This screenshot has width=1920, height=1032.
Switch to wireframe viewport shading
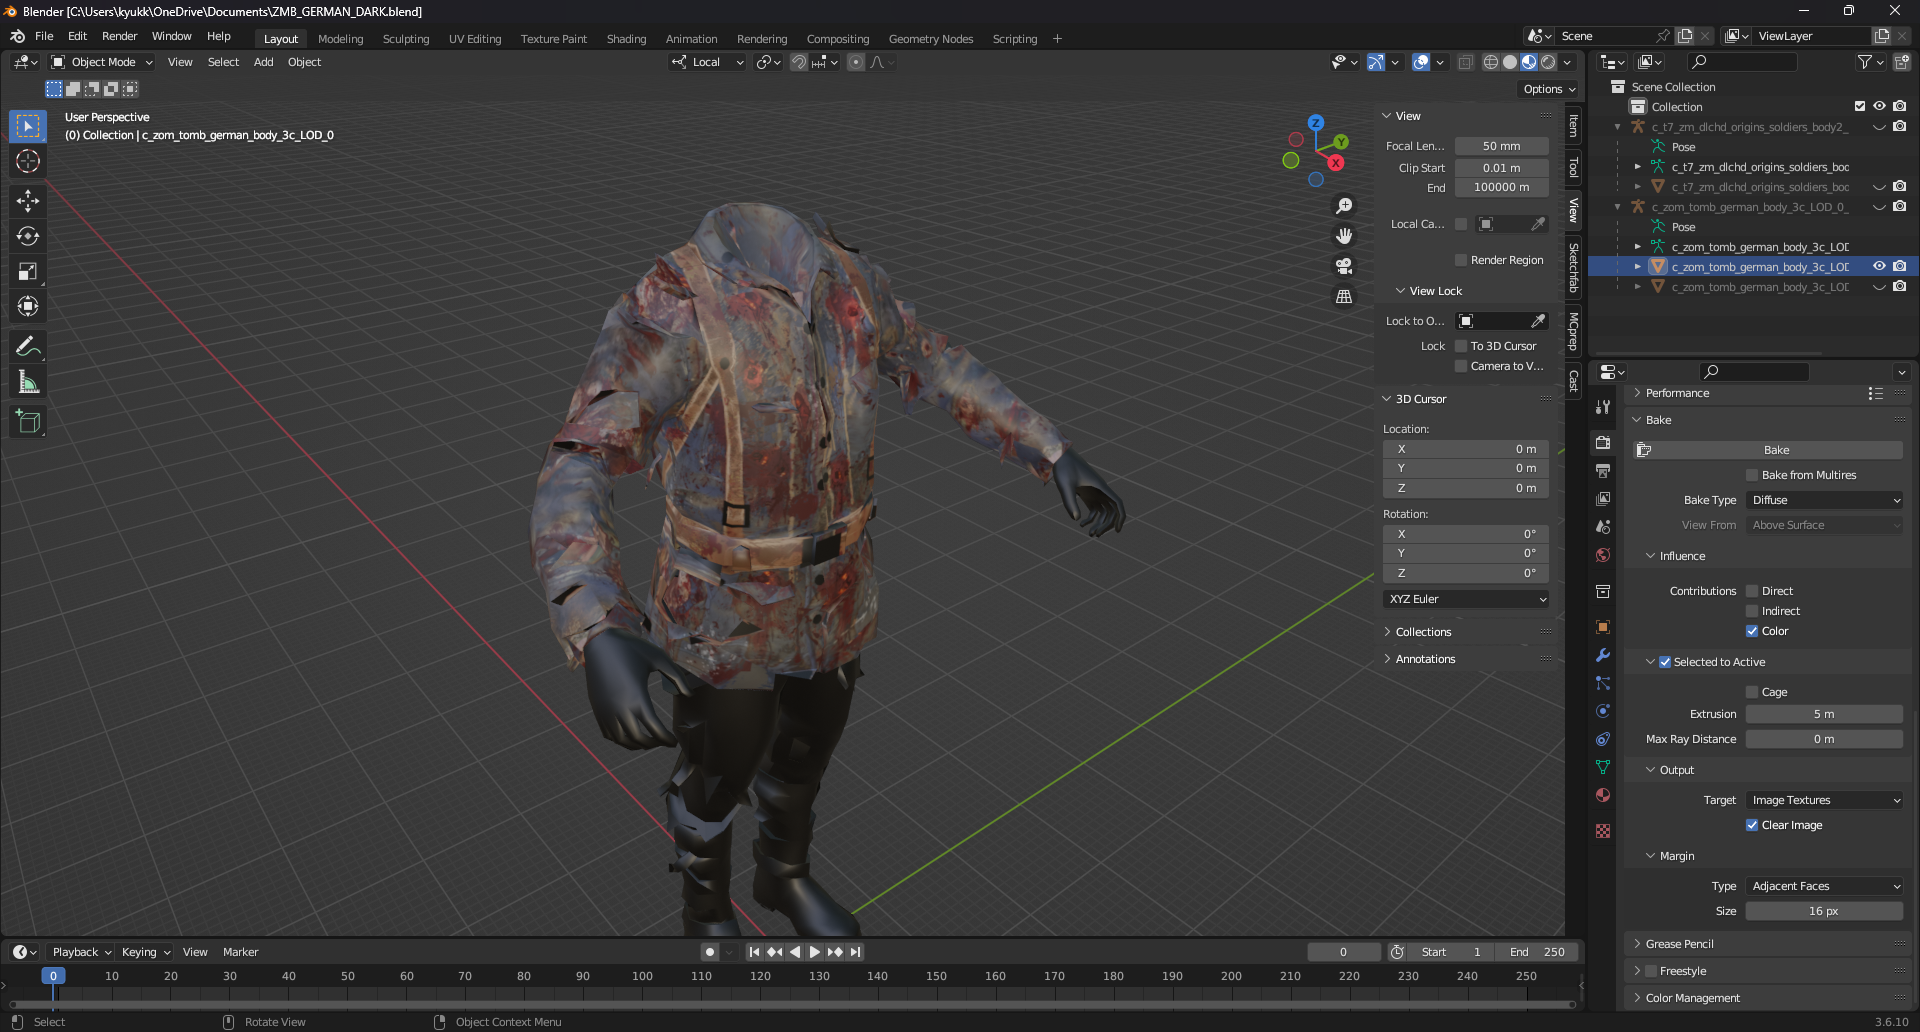[1491, 62]
